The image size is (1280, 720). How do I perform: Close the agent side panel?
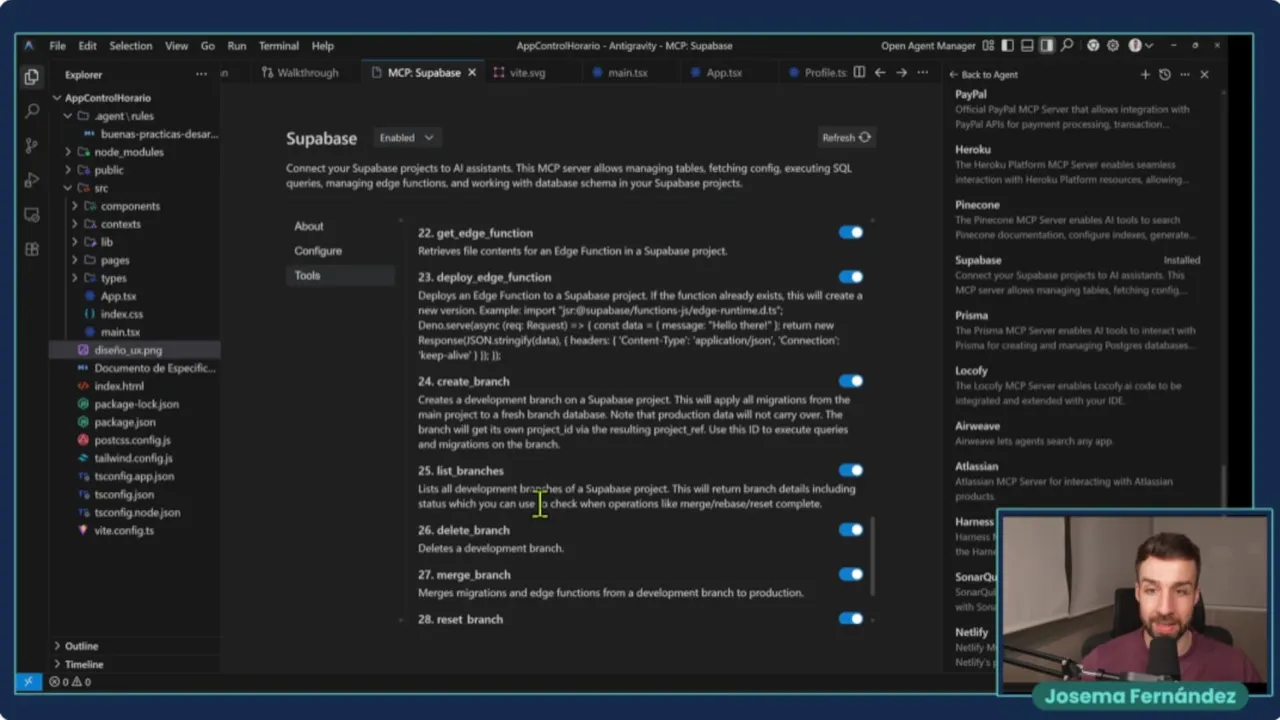1204,75
